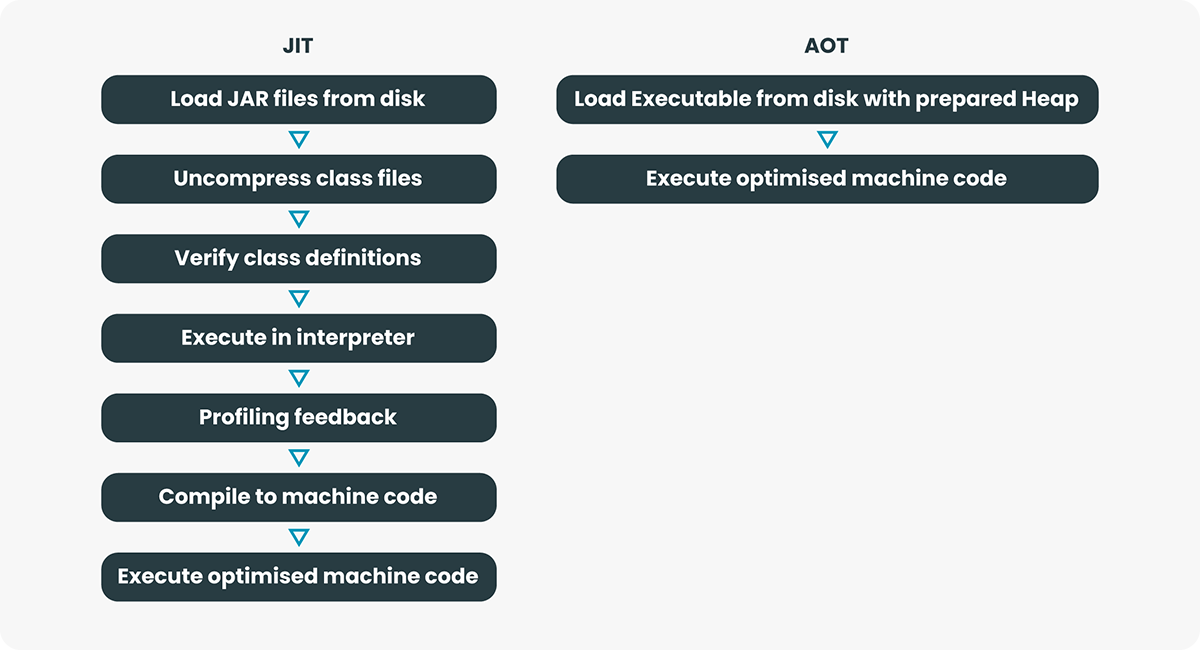Click the arrow below 'Execute in interpreter'

298,378
